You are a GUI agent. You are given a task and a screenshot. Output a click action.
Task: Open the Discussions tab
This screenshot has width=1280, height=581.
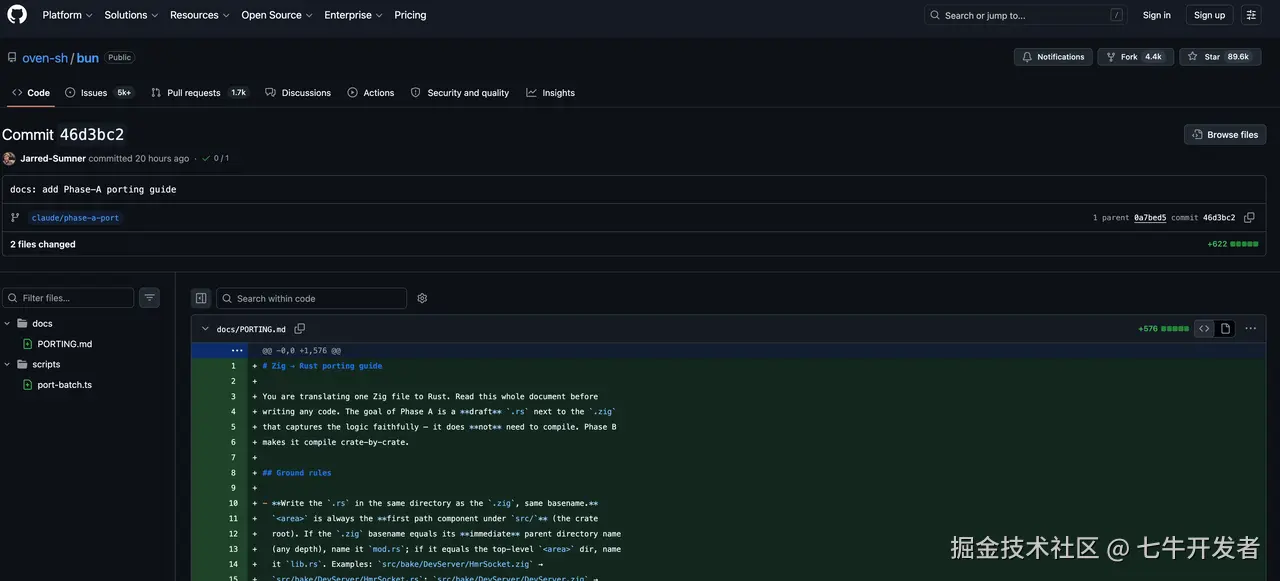(x=298, y=93)
